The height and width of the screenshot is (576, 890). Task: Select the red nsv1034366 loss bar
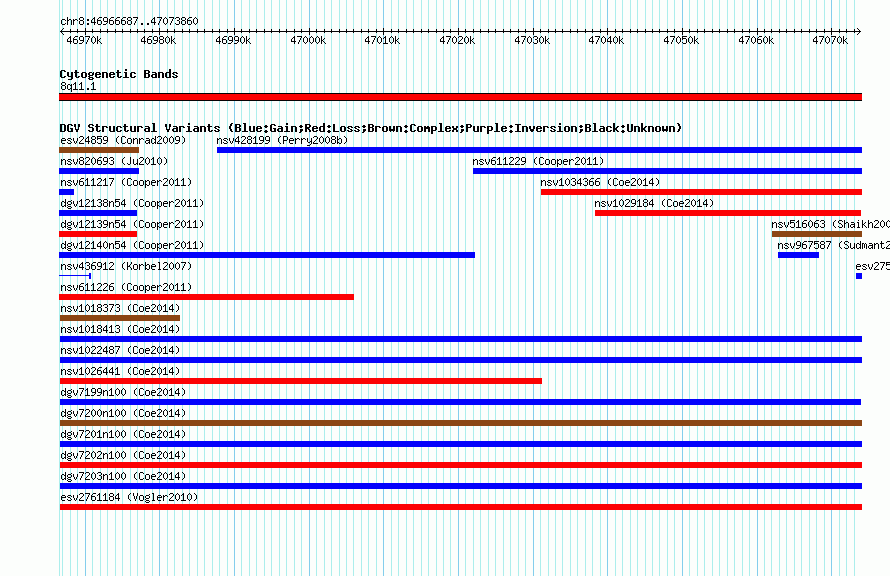click(702, 192)
